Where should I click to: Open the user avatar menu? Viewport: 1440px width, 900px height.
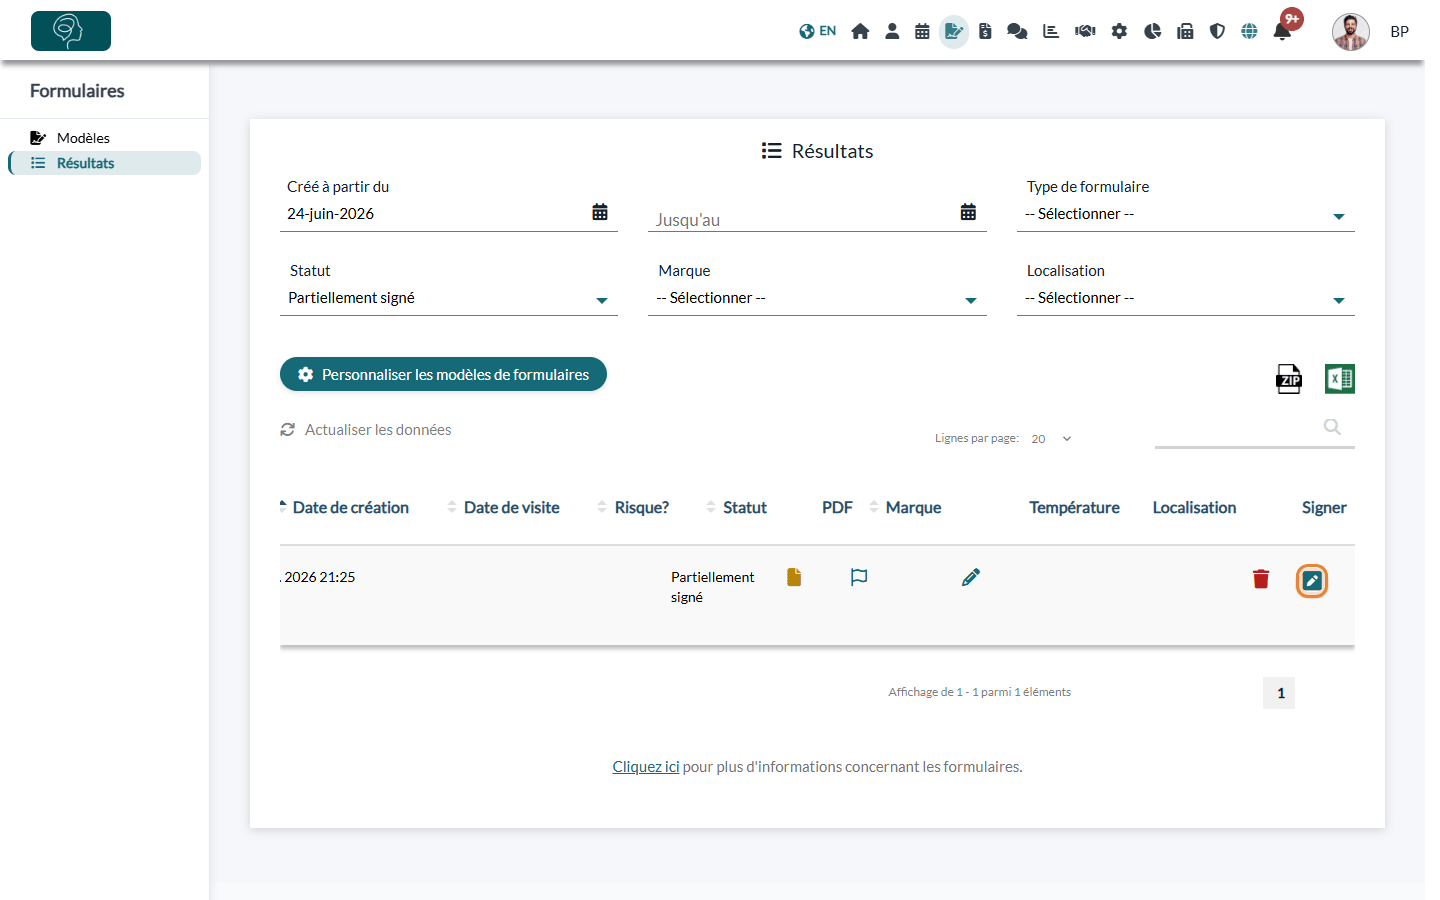point(1351,32)
